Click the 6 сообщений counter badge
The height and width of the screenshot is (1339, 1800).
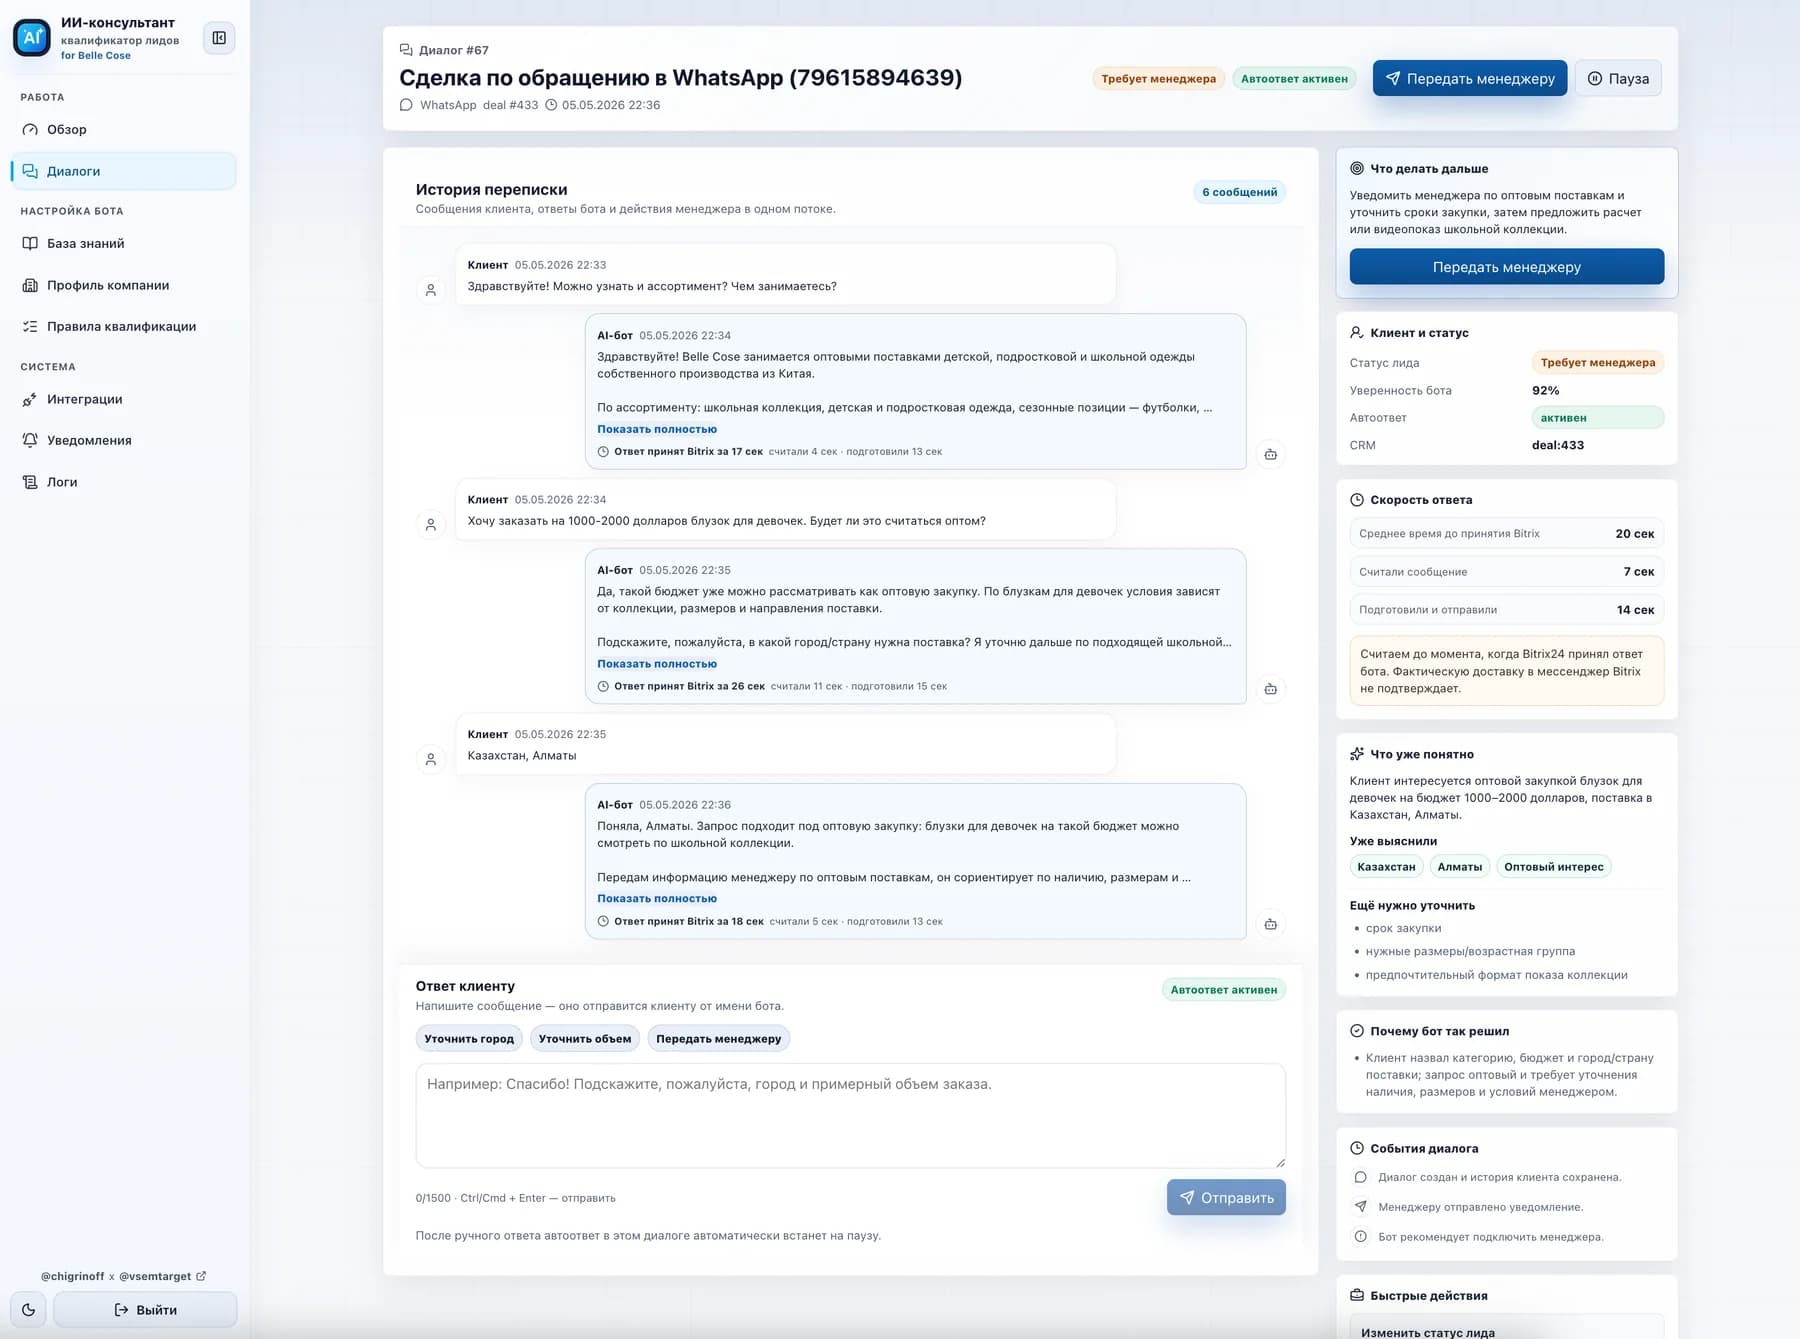click(x=1239, y=192)
